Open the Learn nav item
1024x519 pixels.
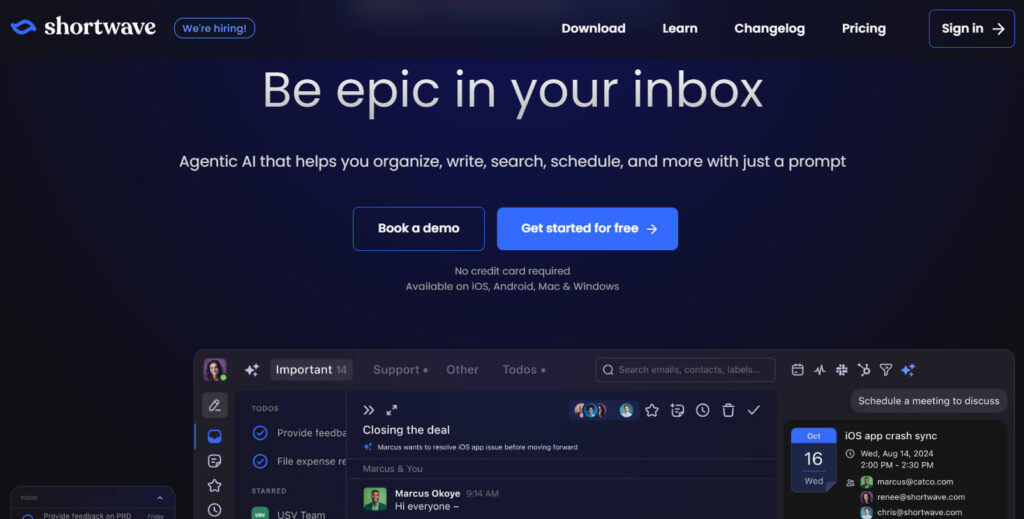pyautogui.click(x=680, y=28)
